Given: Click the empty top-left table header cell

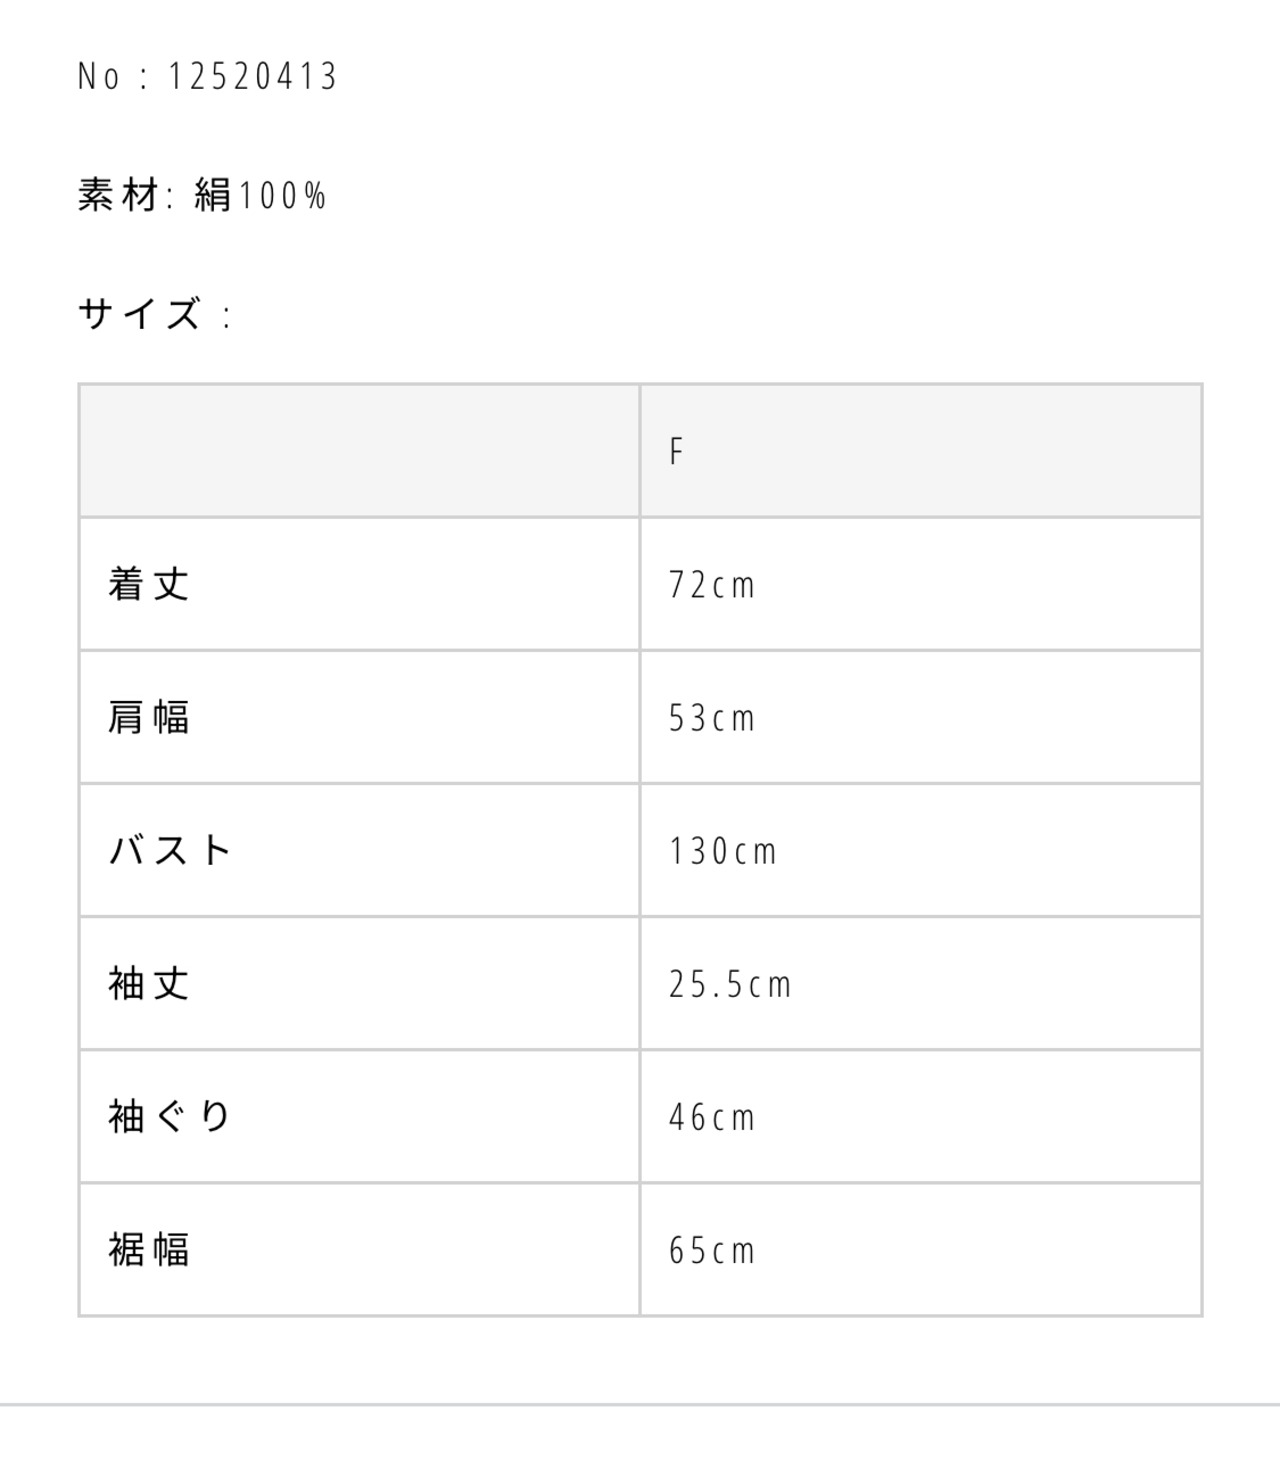Looking at the screenshot, I should pos(359,451).
